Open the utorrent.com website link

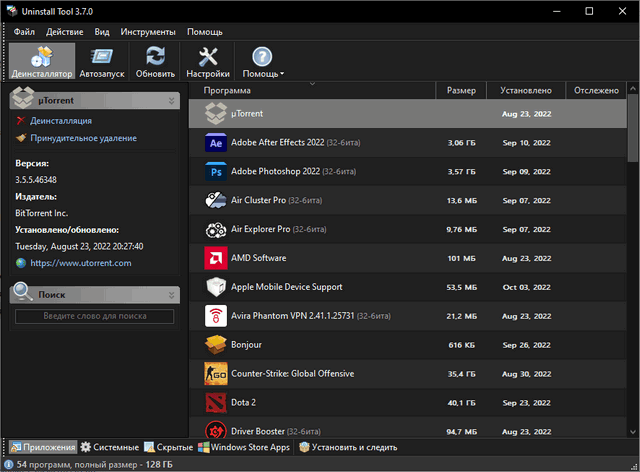coord(80,263)
